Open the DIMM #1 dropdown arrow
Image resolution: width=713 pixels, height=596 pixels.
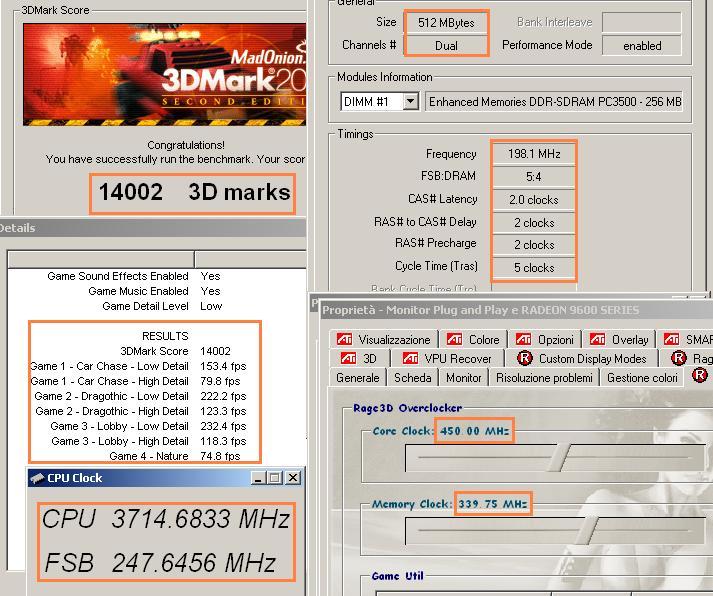(x=411, y=101)
